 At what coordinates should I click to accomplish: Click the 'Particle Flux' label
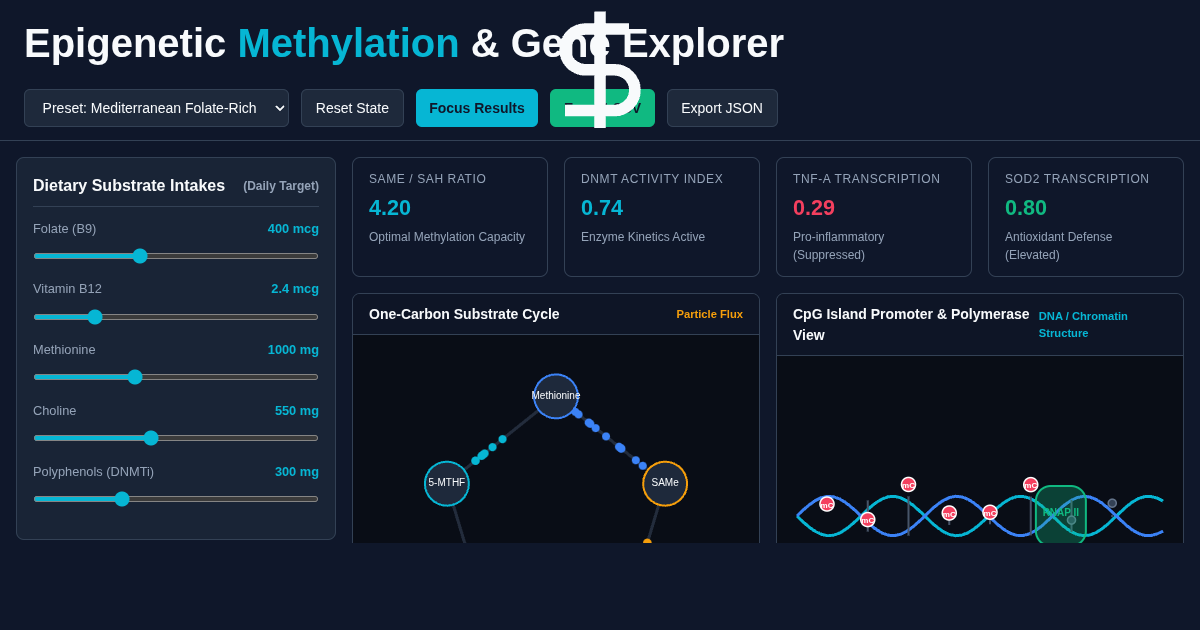[x=710, y=314]
